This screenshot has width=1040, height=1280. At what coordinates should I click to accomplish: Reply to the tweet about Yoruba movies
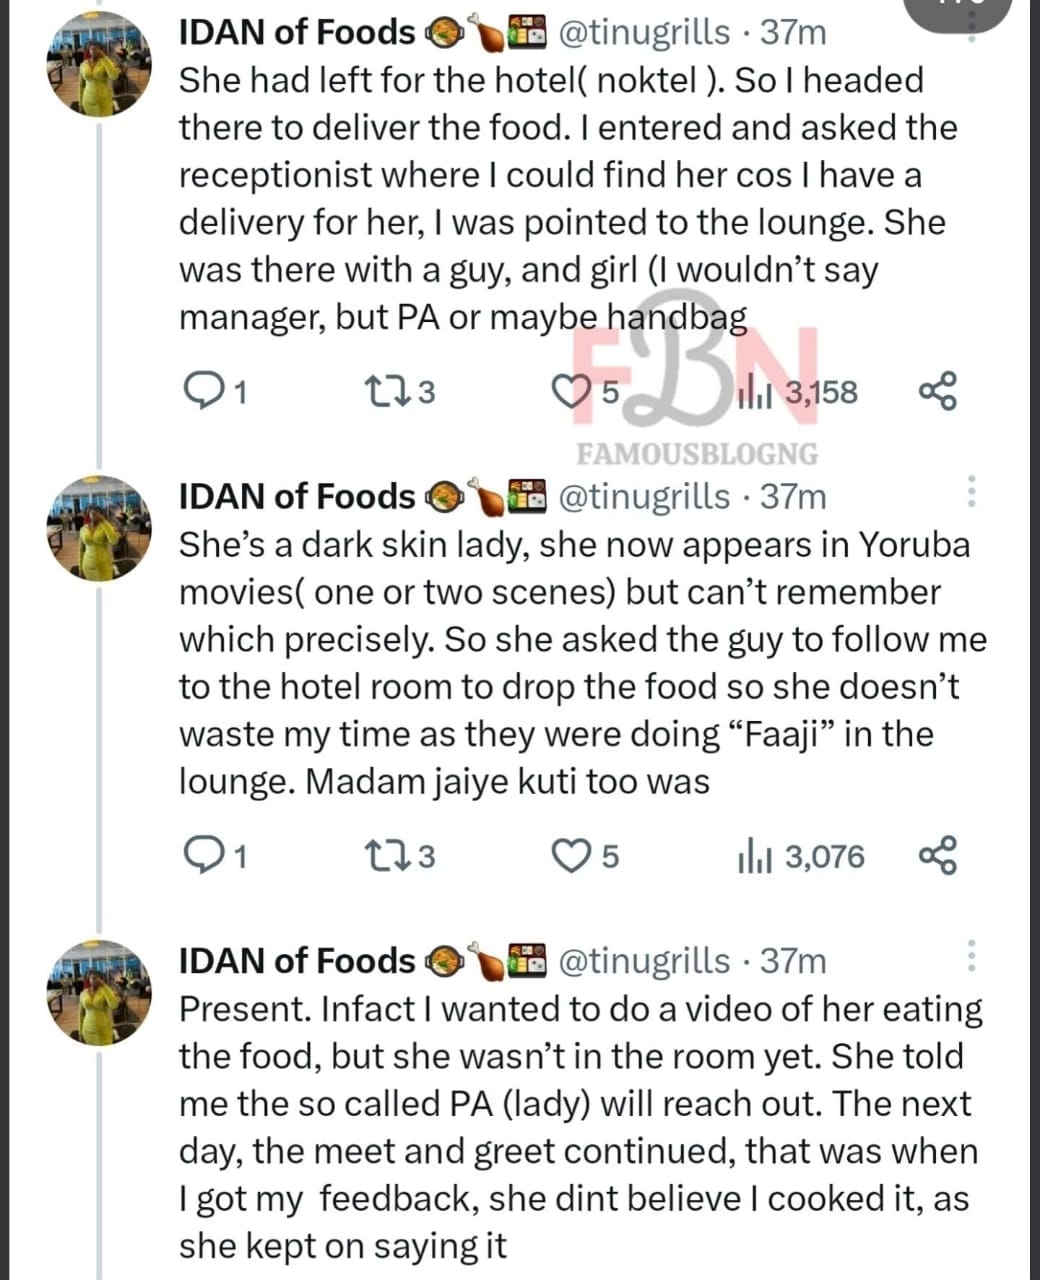point(206,856)
